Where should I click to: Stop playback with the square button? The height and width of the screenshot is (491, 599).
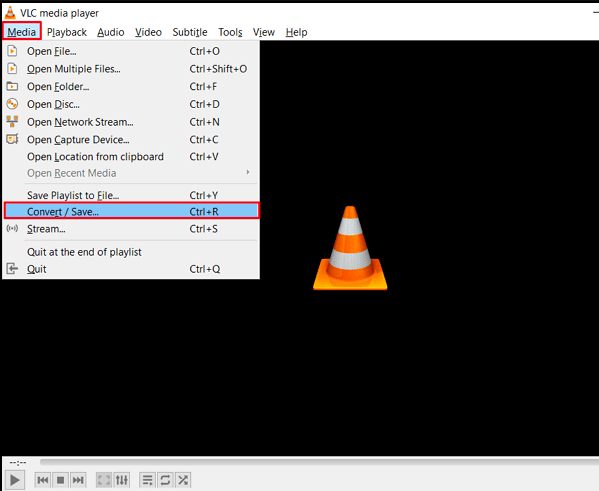[x=60, y=480]
